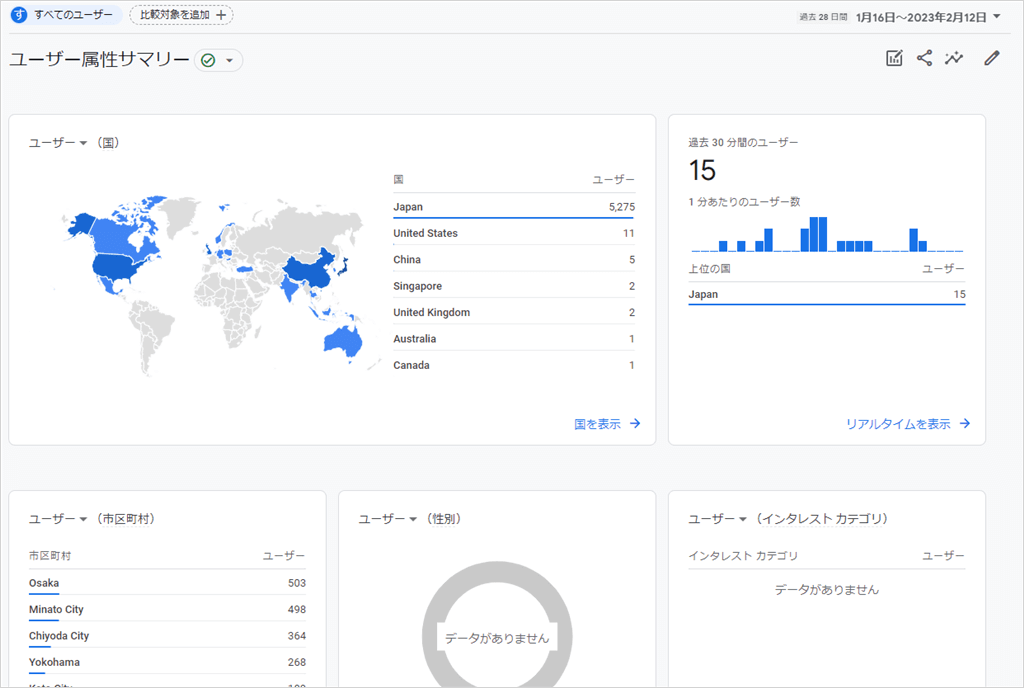Open ユーザー metric dropdown in 性別 card
Screen dimensions: 1024x688
click(x=388, y=519)
